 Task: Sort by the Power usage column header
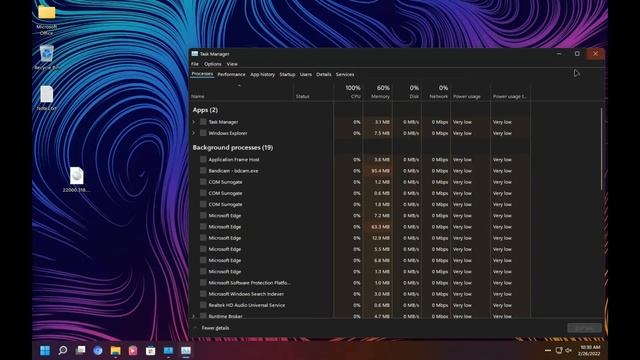470,92
